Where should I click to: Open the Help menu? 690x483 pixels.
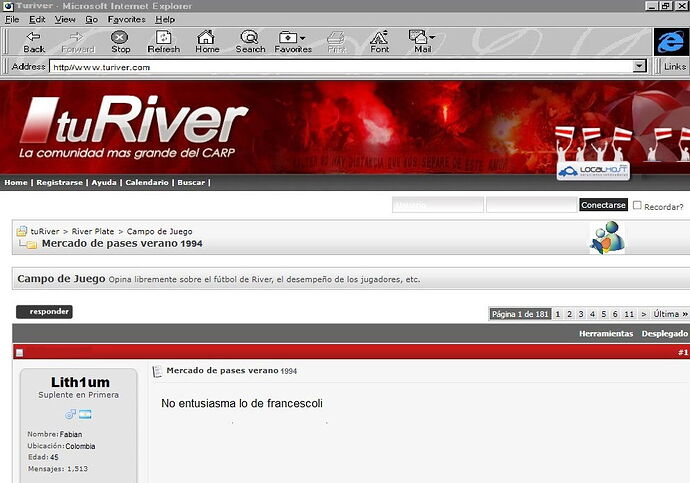[x=165, y=19]
